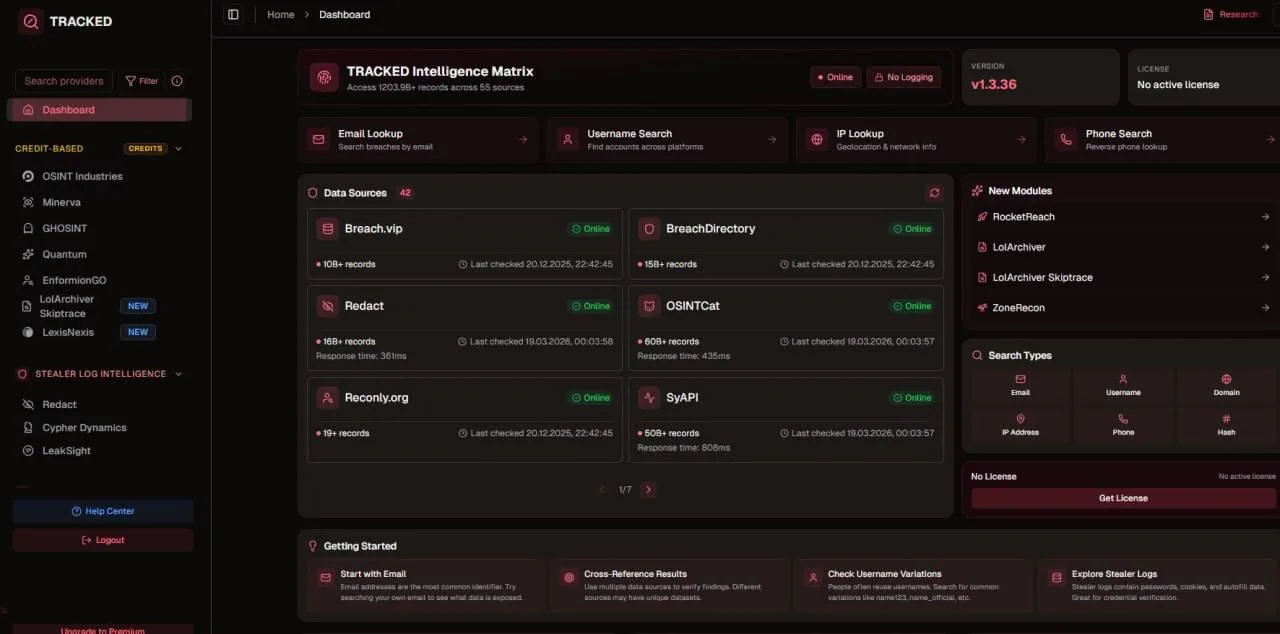Click the BreachDirectory shield icon
1280x634 pixels.
648,229
